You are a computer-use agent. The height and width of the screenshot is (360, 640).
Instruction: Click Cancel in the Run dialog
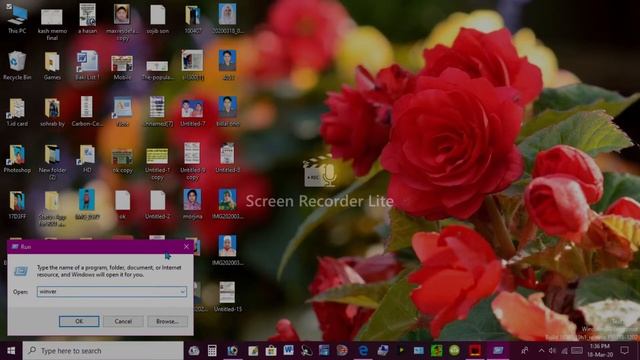pos(123,321)
